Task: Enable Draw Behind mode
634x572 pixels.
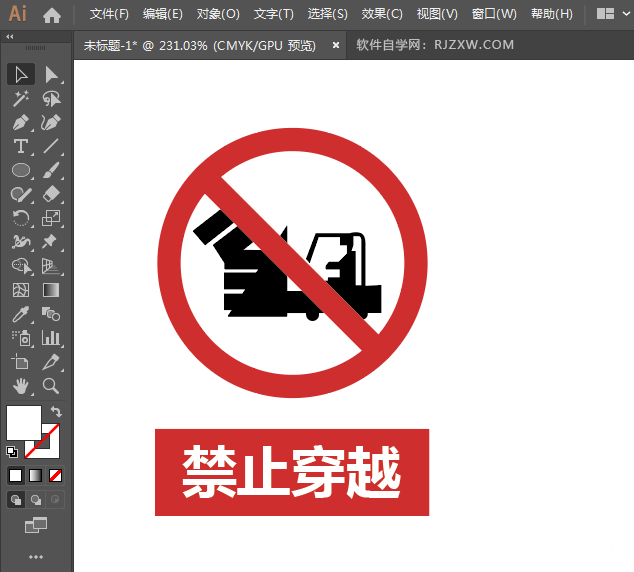Action: [36, 500]
